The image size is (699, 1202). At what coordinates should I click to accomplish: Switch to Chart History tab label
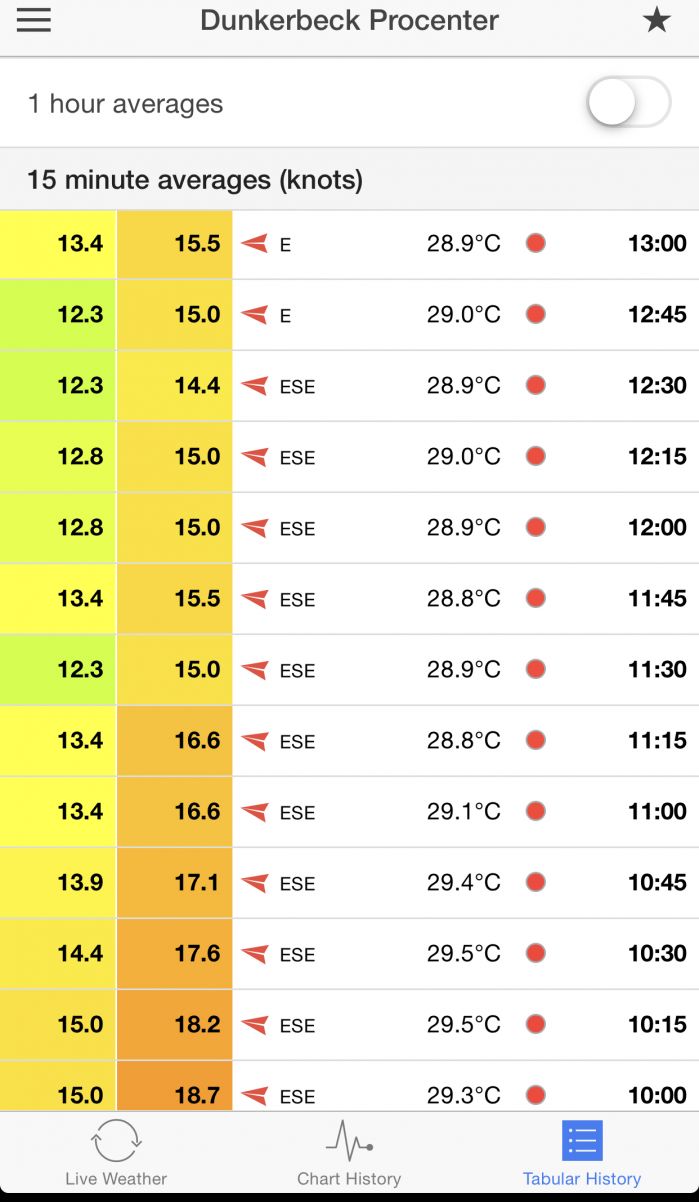pos(349,1179)
